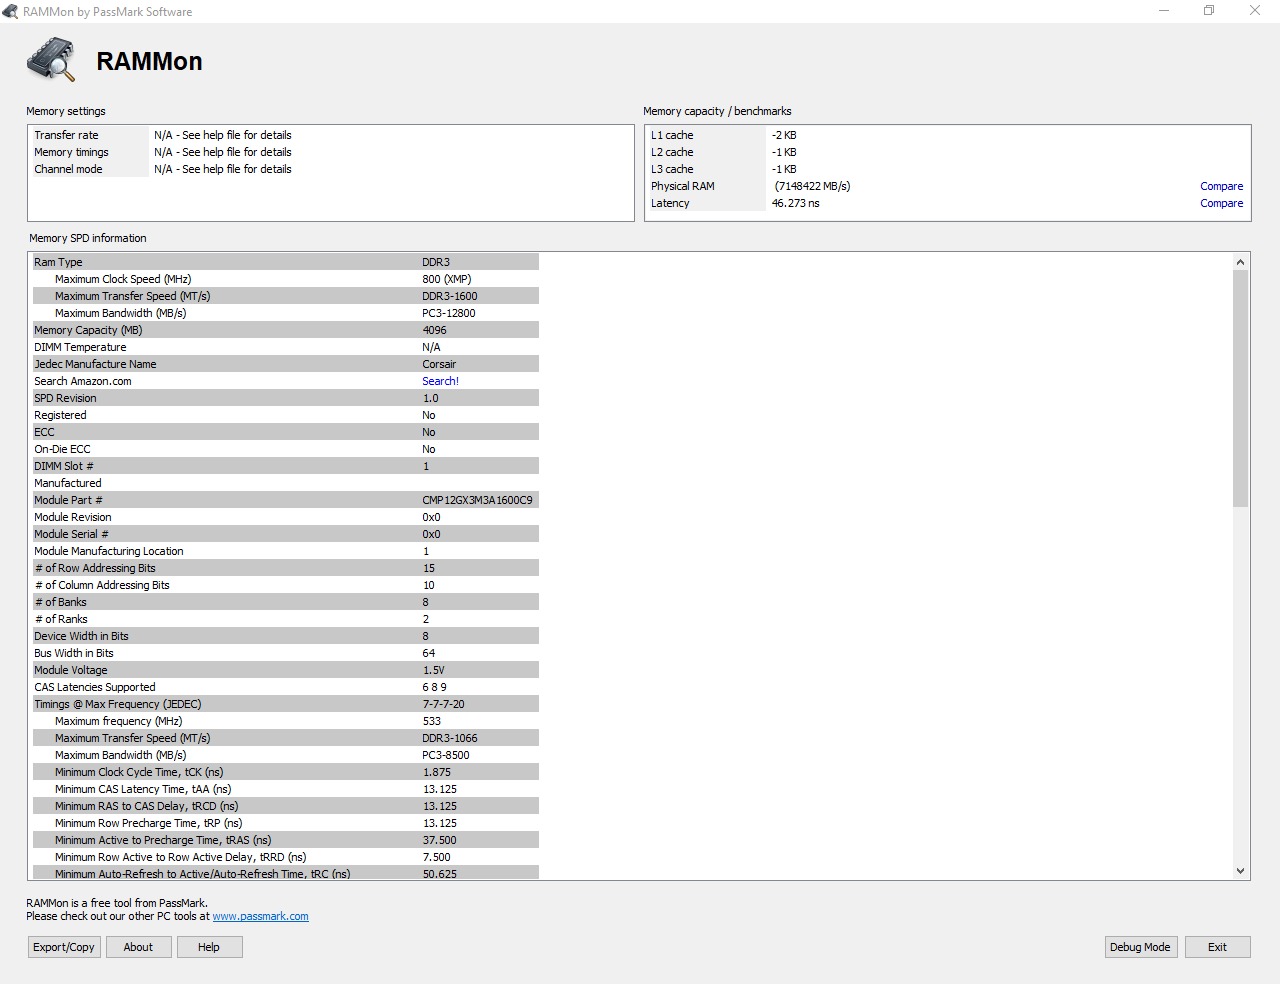Click the Corsair manufacturer value
The height and width of the screenshot is (984, 1280).
(439, 364)
